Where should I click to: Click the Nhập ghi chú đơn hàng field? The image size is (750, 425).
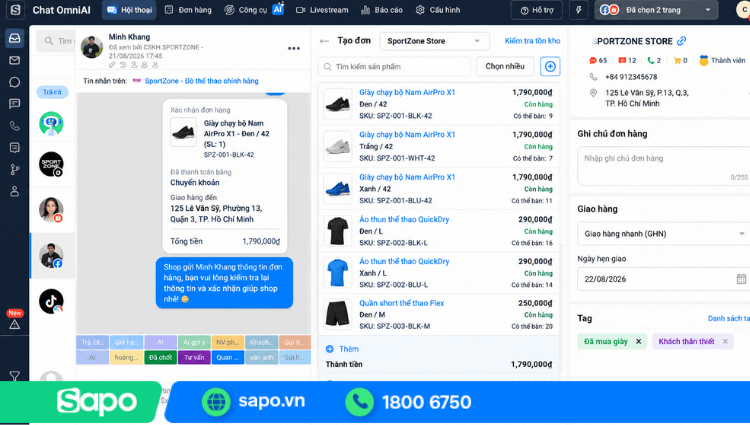tap(664, 165)
